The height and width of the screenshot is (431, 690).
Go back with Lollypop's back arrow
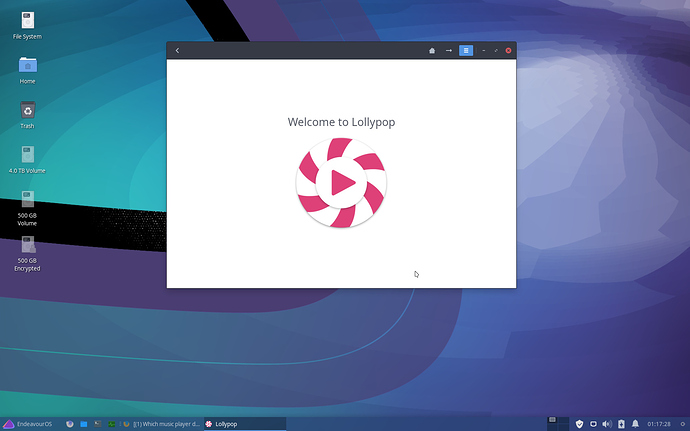coord(177,51)
